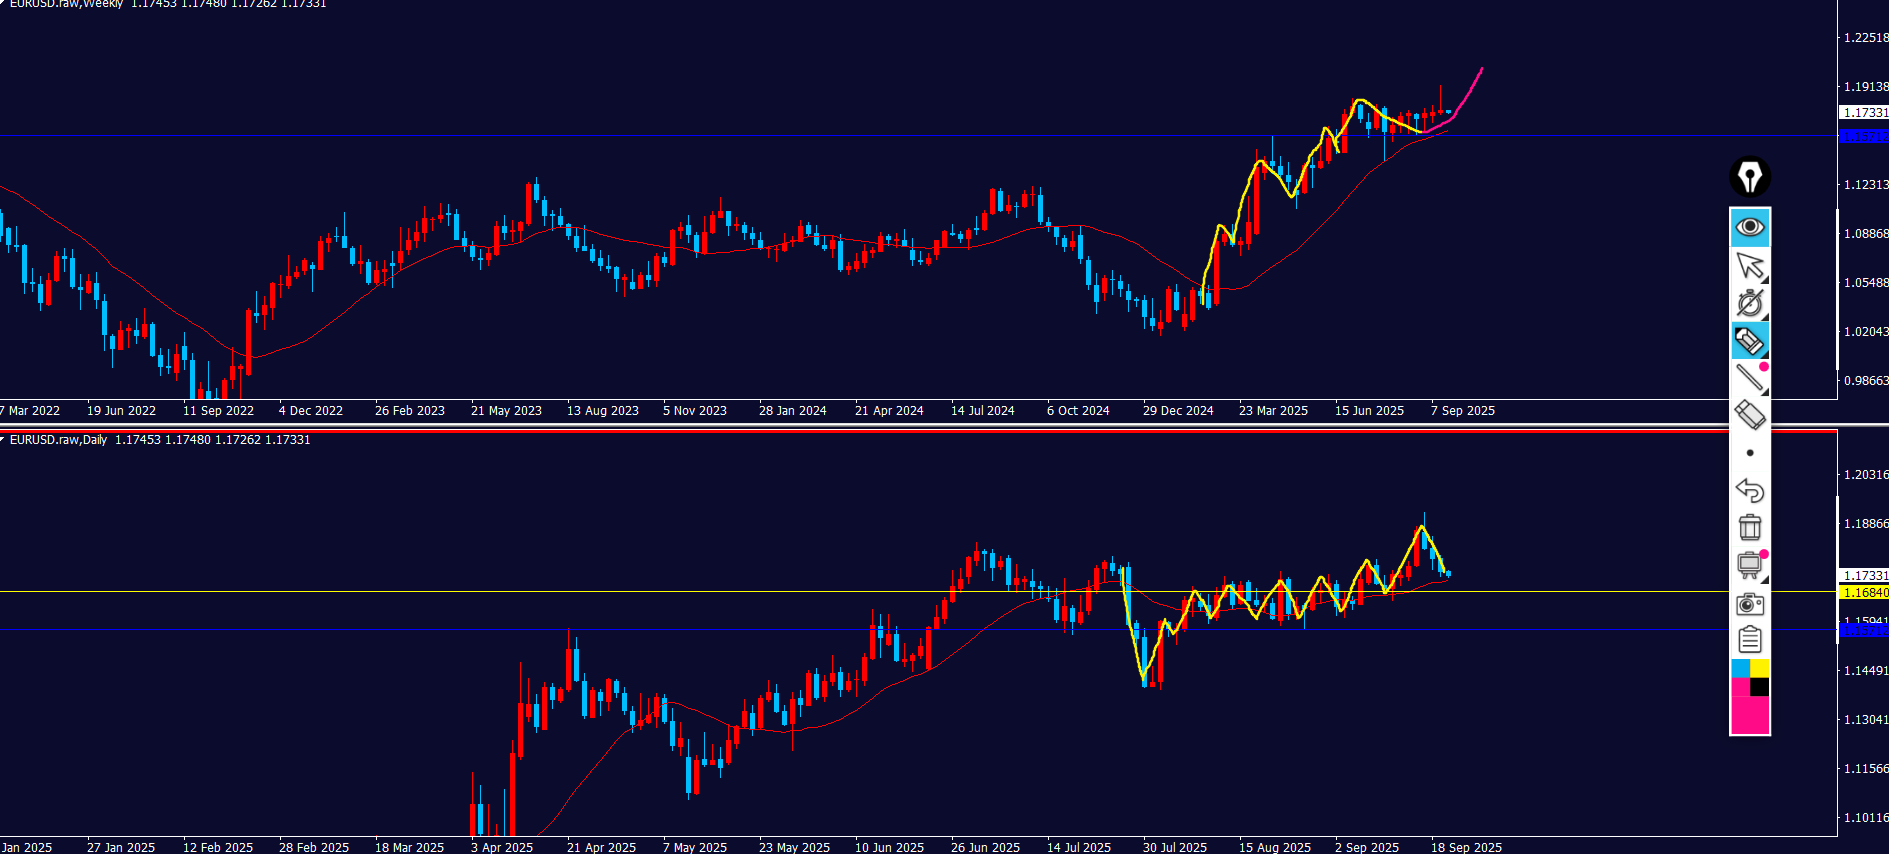1889x854 pixels.
Task: Open the whiteboard easel options arrow
Action: [x=1765, y=580]
